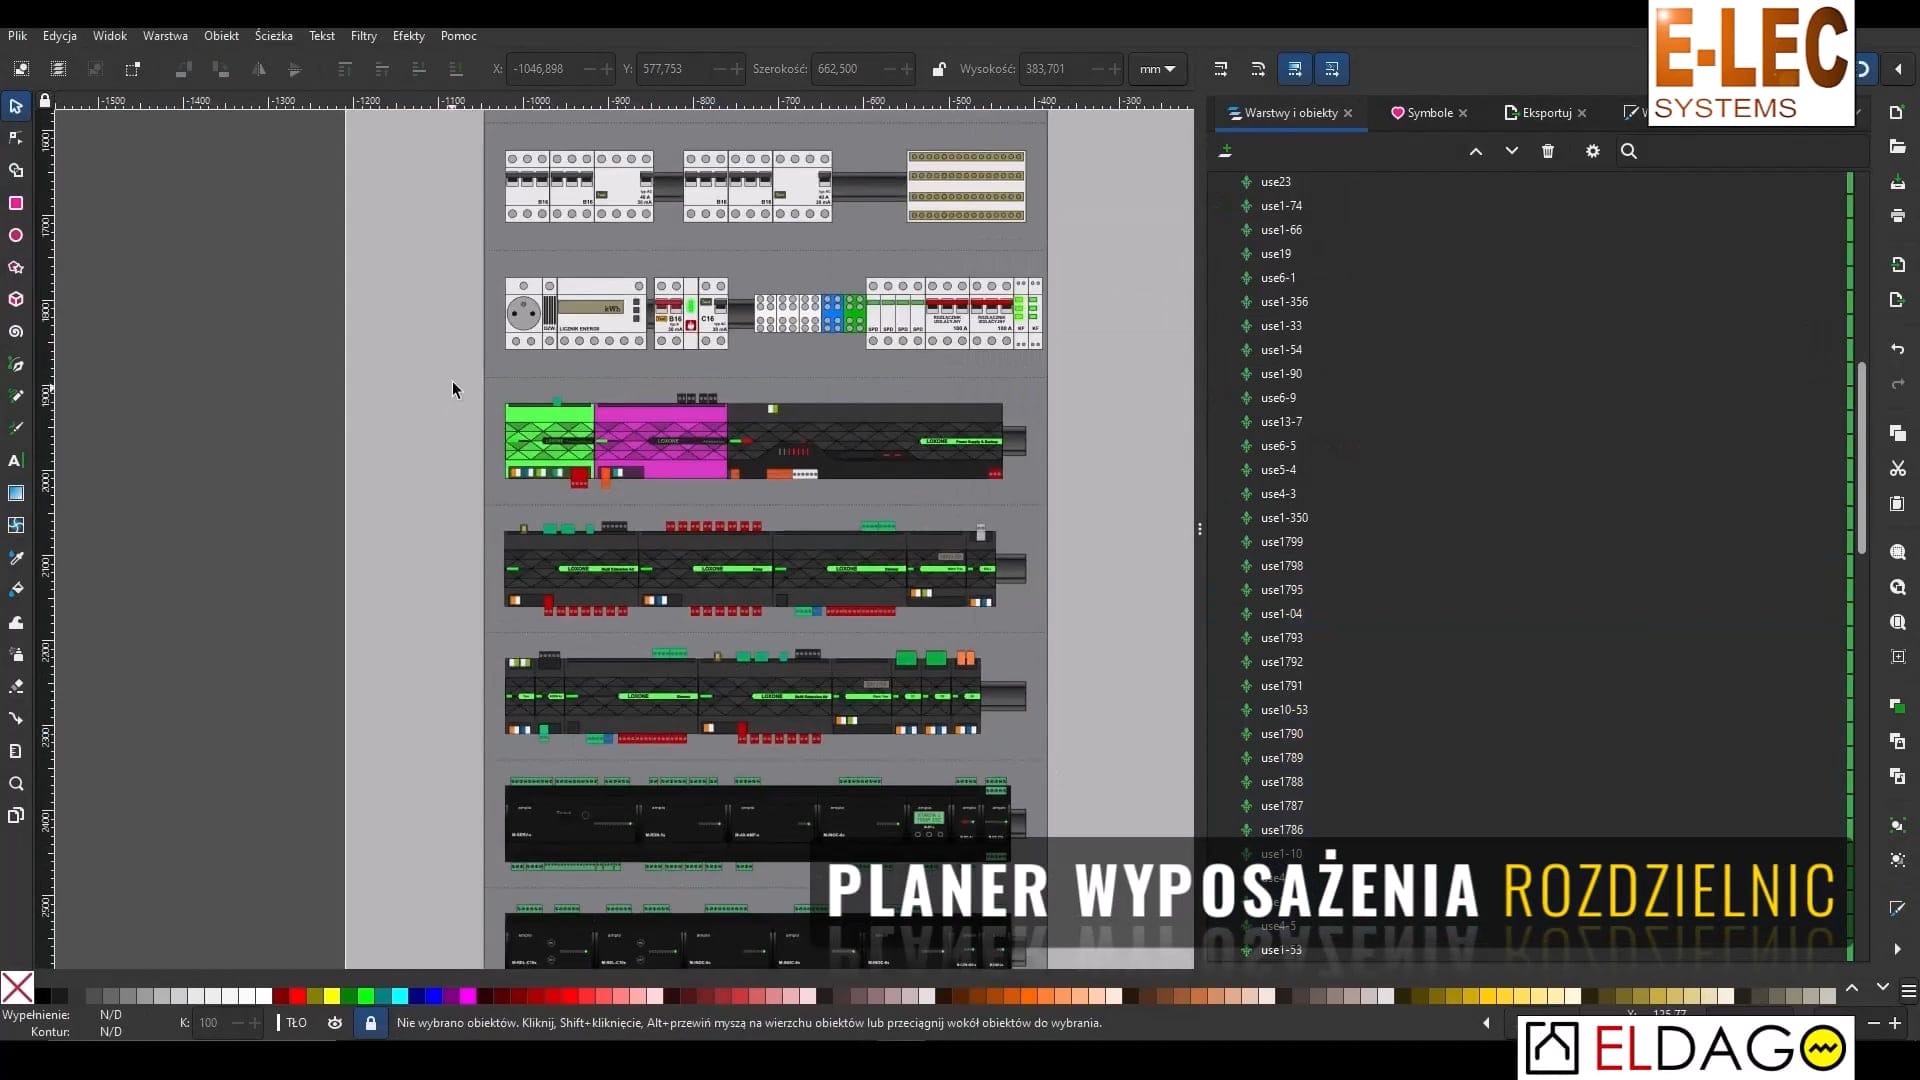Open the mm units dropdown
1920x1080 pixels.
(x=1157, y=69)
